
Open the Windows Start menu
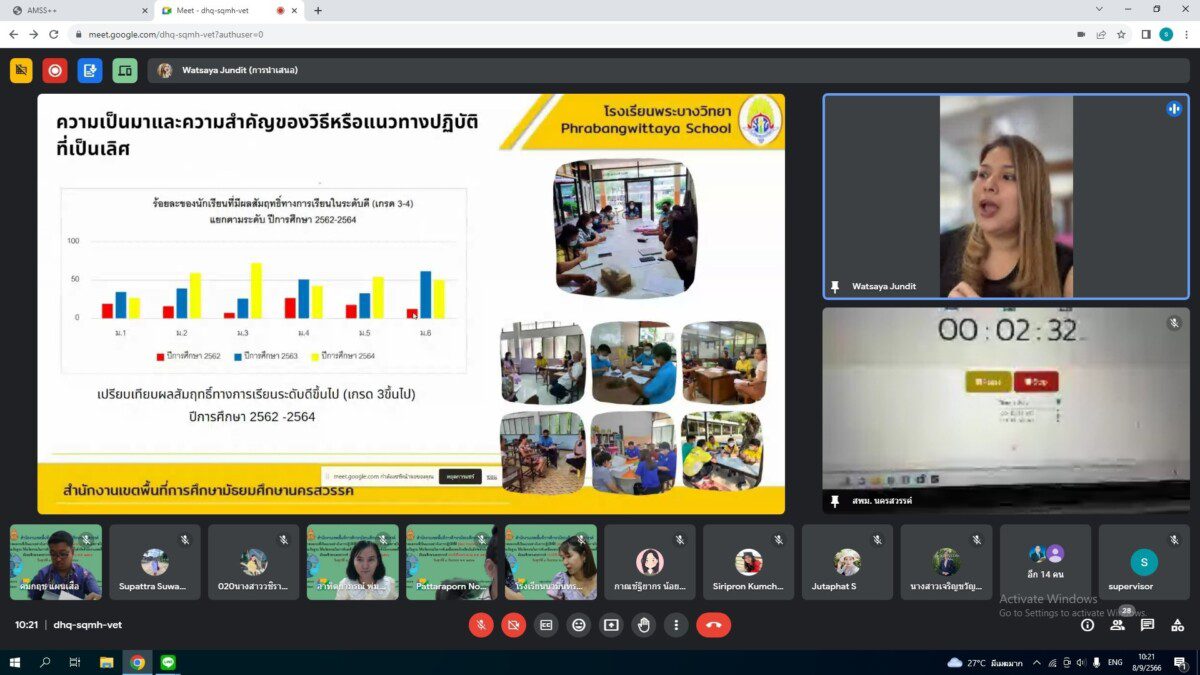tap(15, 662)
